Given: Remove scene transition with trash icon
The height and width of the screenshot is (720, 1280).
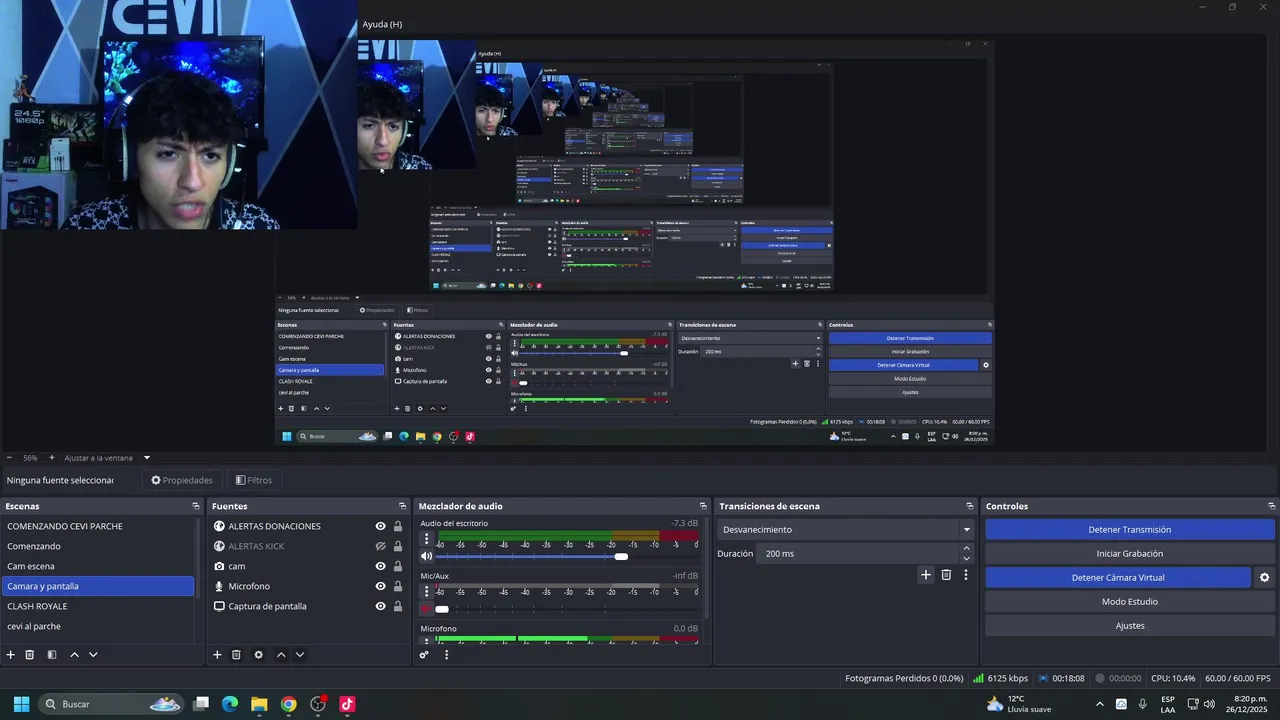Looking at the screenshot, I should [x=946, y=575].
